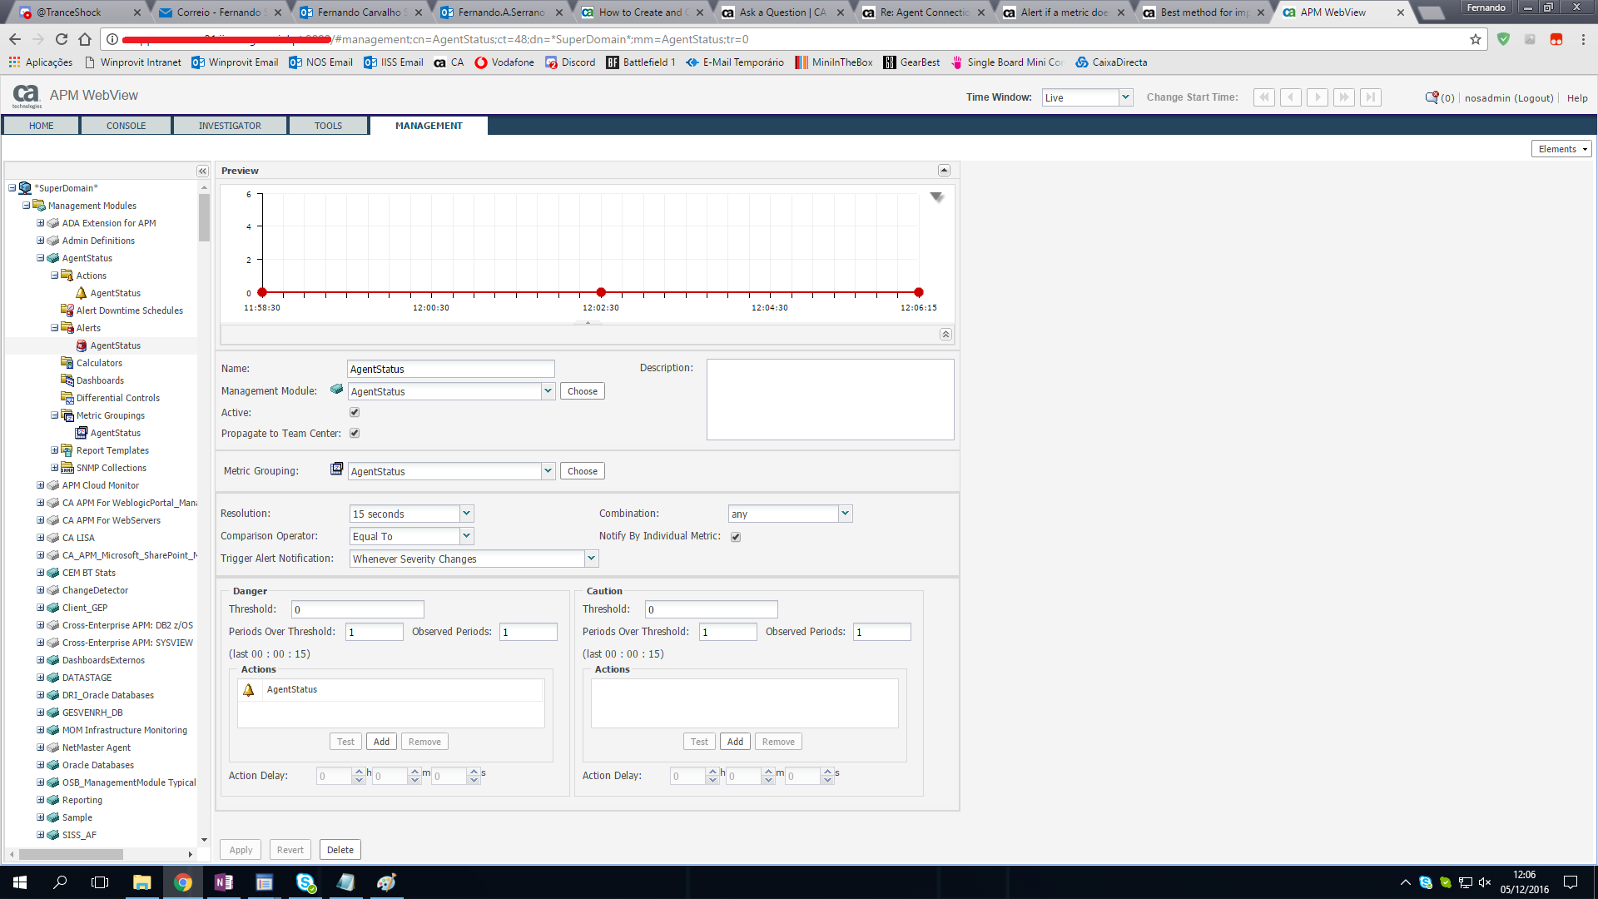Viewport: 1598px width, 899px height.
Task: Click the fast-forward time button
Action: click(1344, 97)
